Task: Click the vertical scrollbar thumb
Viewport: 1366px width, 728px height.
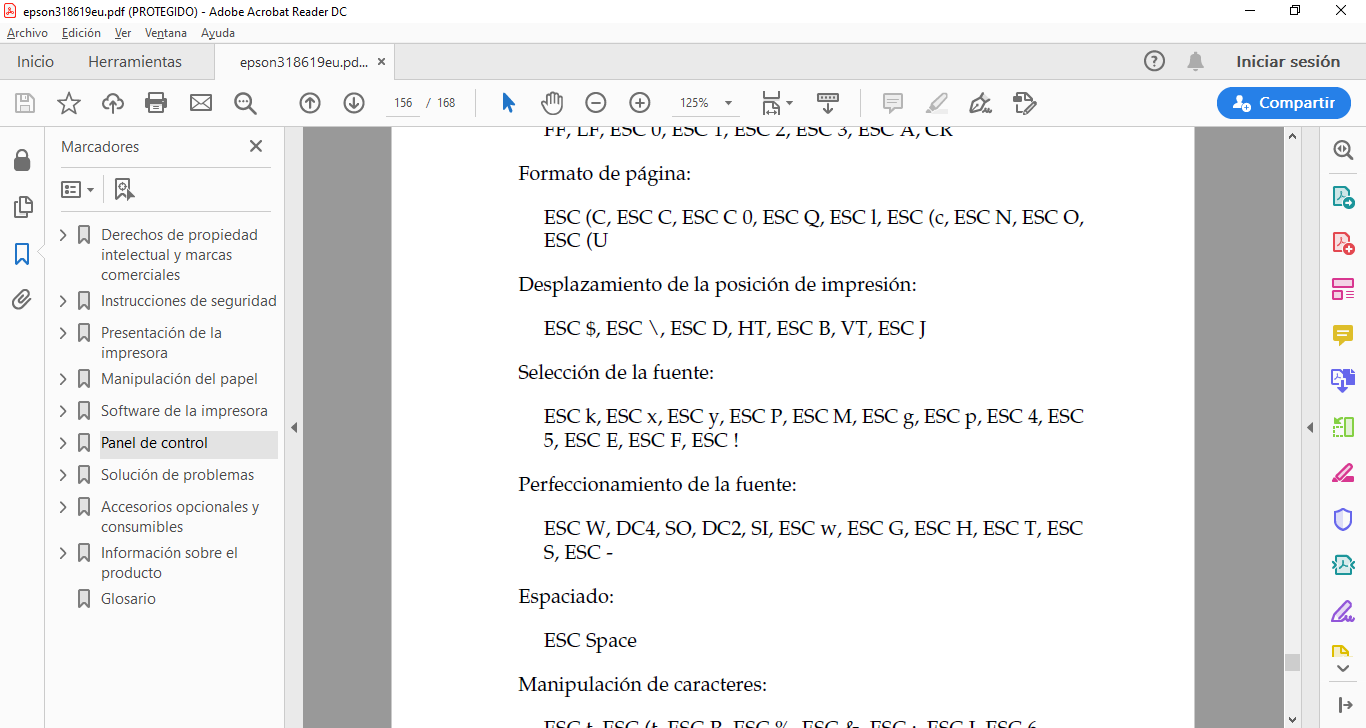Action: coord(1292,662)
